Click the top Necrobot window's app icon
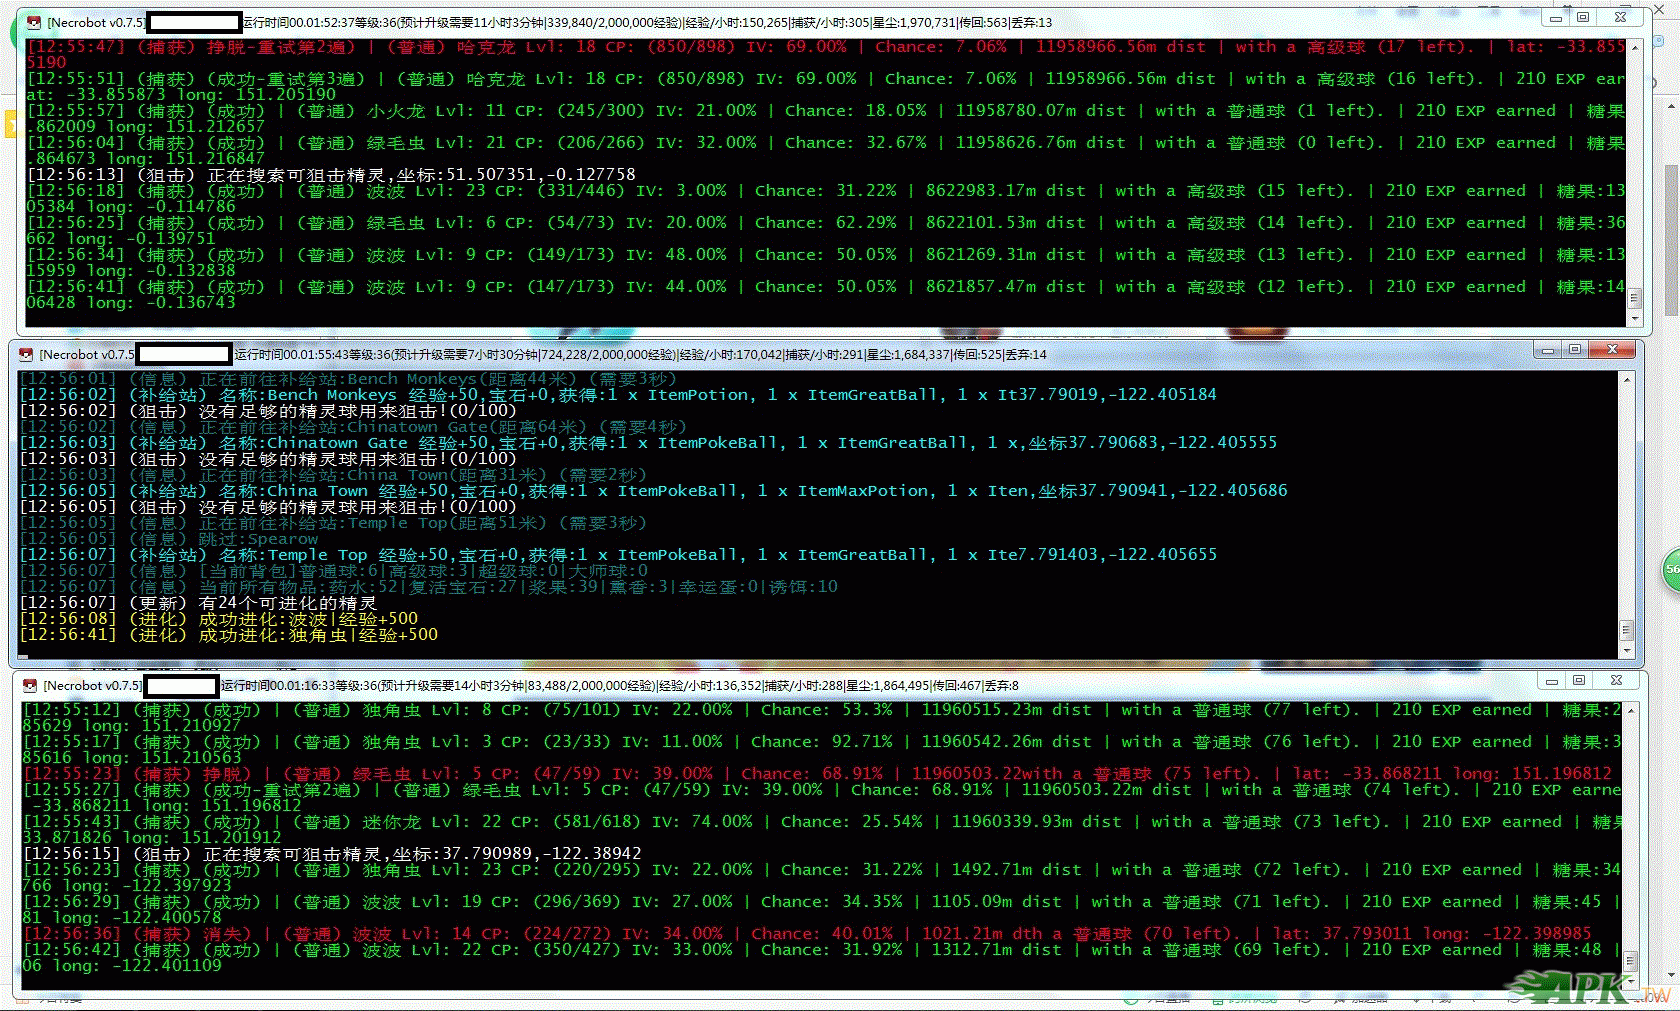Image resolution: width=1680 pixels, height=1011 pixels. click(x=34, y=22)
